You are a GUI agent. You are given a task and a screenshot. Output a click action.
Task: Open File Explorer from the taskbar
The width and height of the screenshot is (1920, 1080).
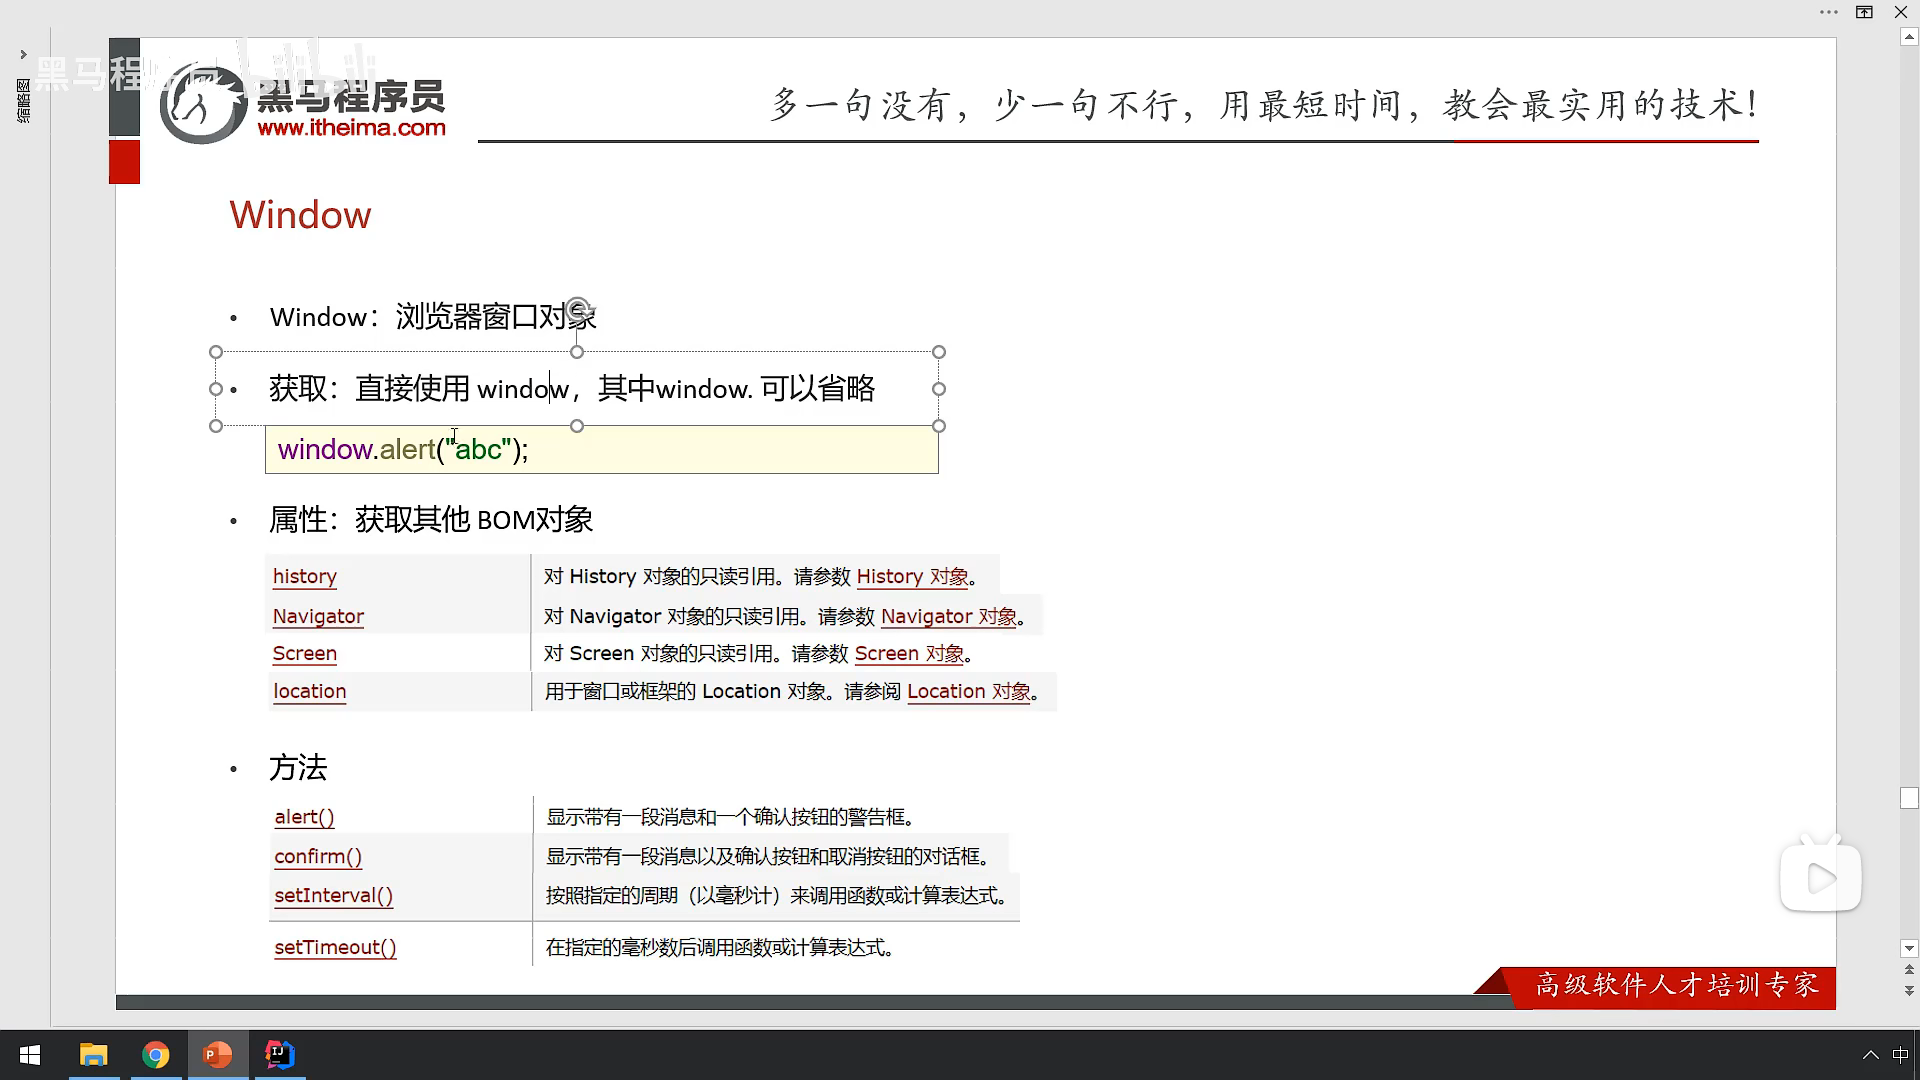93,1055
